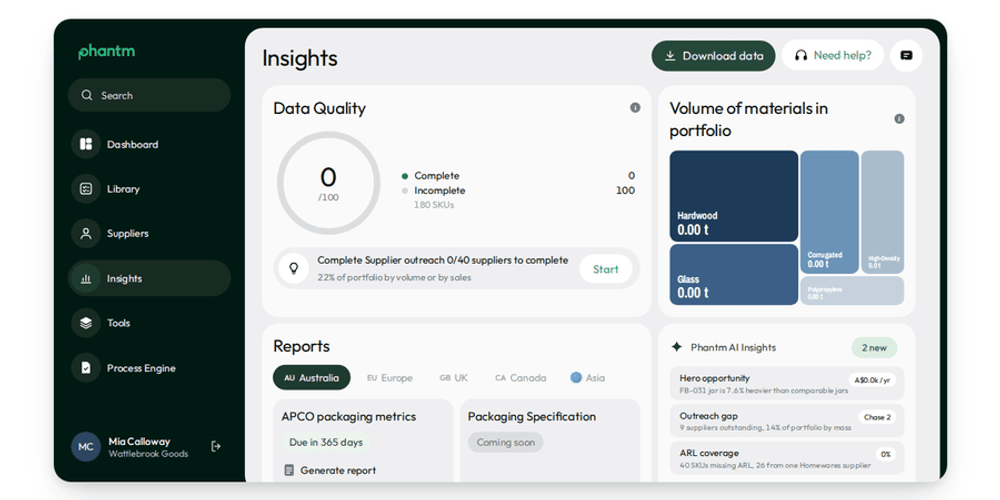The width and height of the screenshot is (1000, 500).
Task: Click the download arrow icon
Action: [x=670, y=56]
